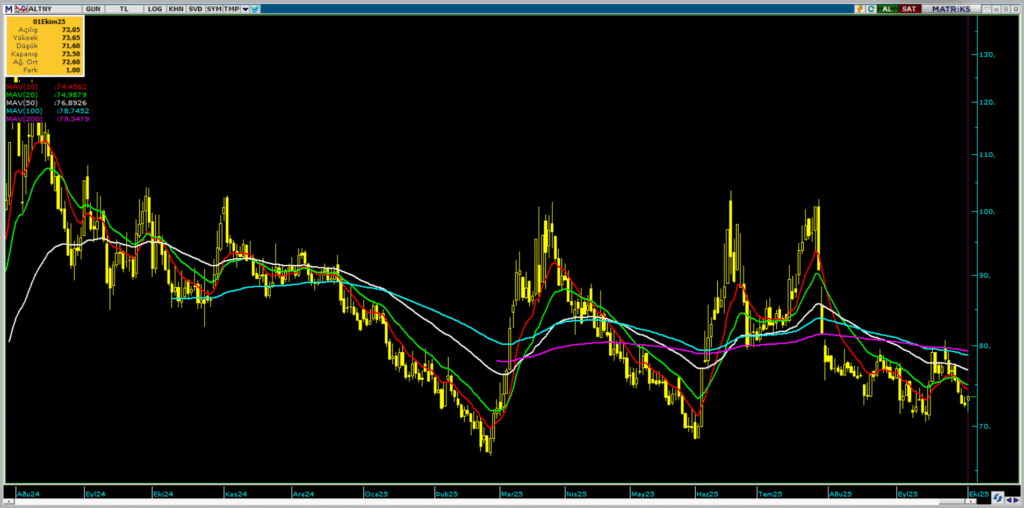Open the GUN period dropdown
This screenshot has width=1024, height=508.
tap(93, 8)
